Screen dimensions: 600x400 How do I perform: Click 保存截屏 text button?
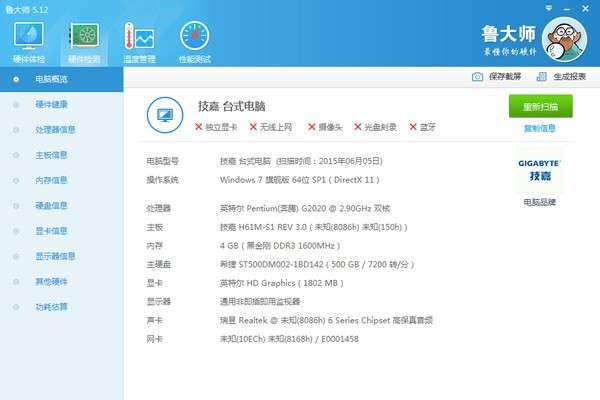click(505, 77)
